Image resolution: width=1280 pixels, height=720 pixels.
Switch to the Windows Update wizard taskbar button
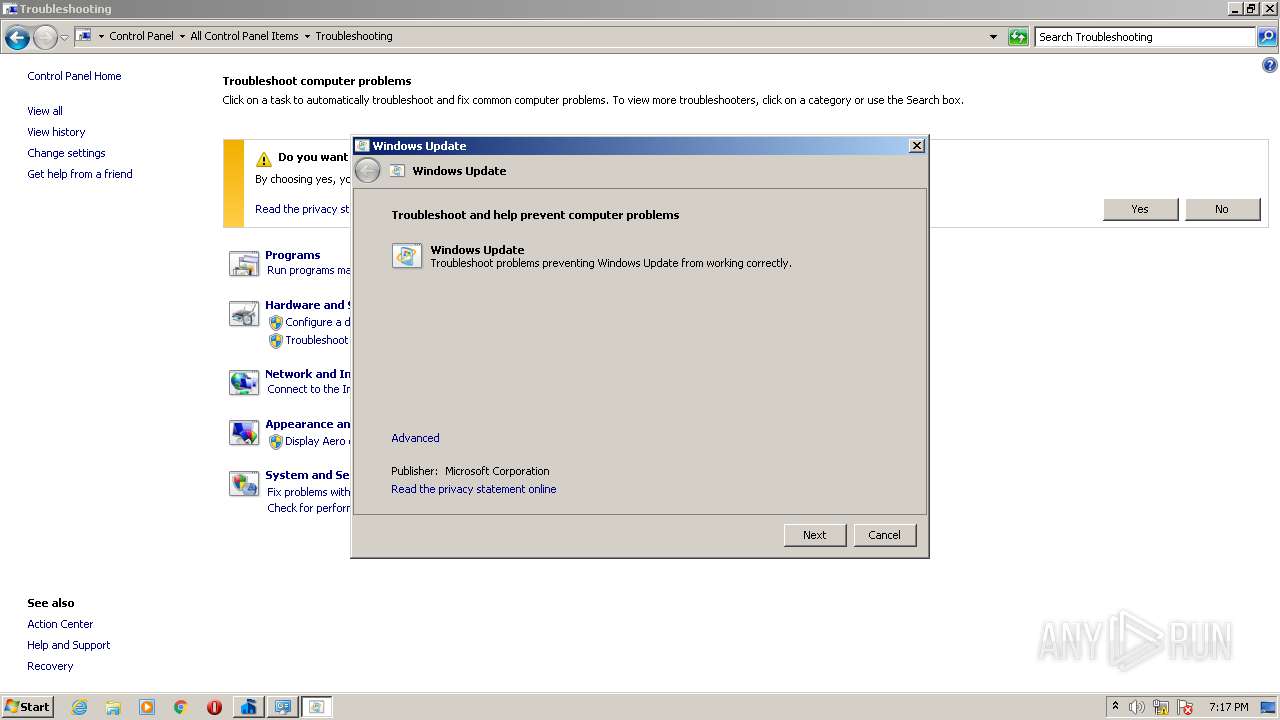(317, 707)
